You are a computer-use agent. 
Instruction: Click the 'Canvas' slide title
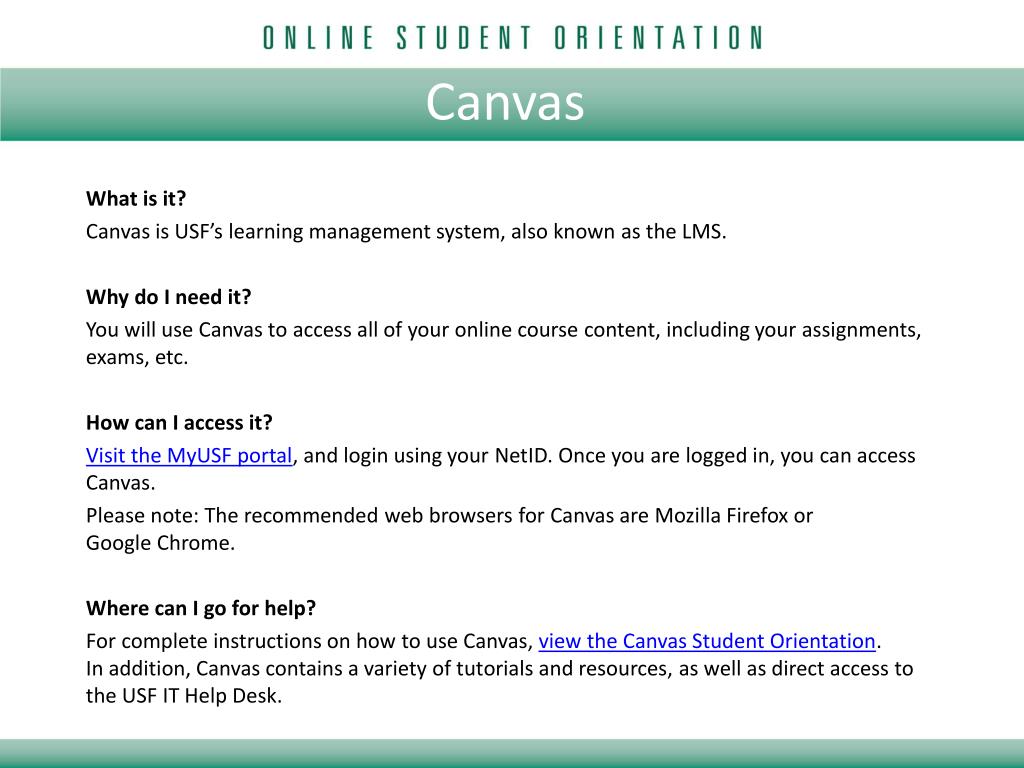[x=505, y=102]
